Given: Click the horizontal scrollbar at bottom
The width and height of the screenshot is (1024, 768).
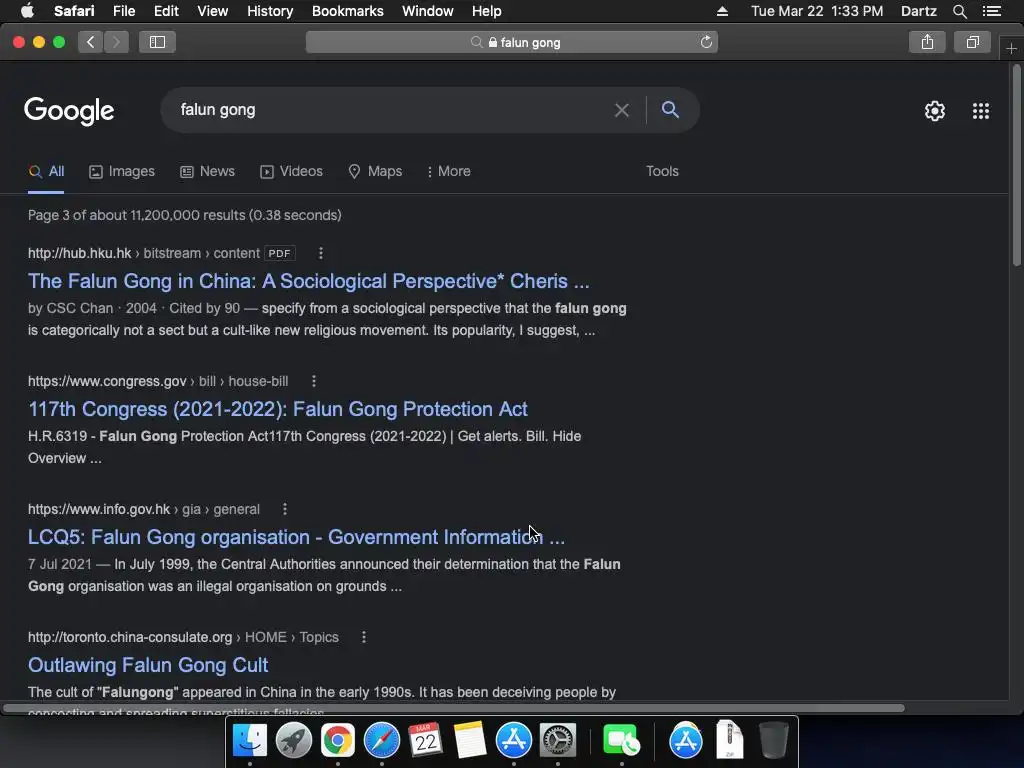Looking at the screenshot, I should (x=453, y=709).
